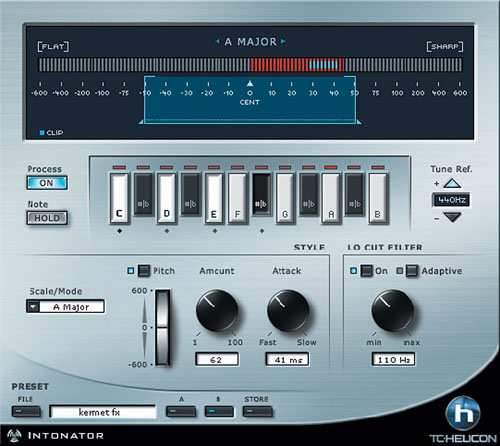Viewport: 500px width, 446px height.
Task: Click the 440Hz tune reference display
Action: [451, 200]
